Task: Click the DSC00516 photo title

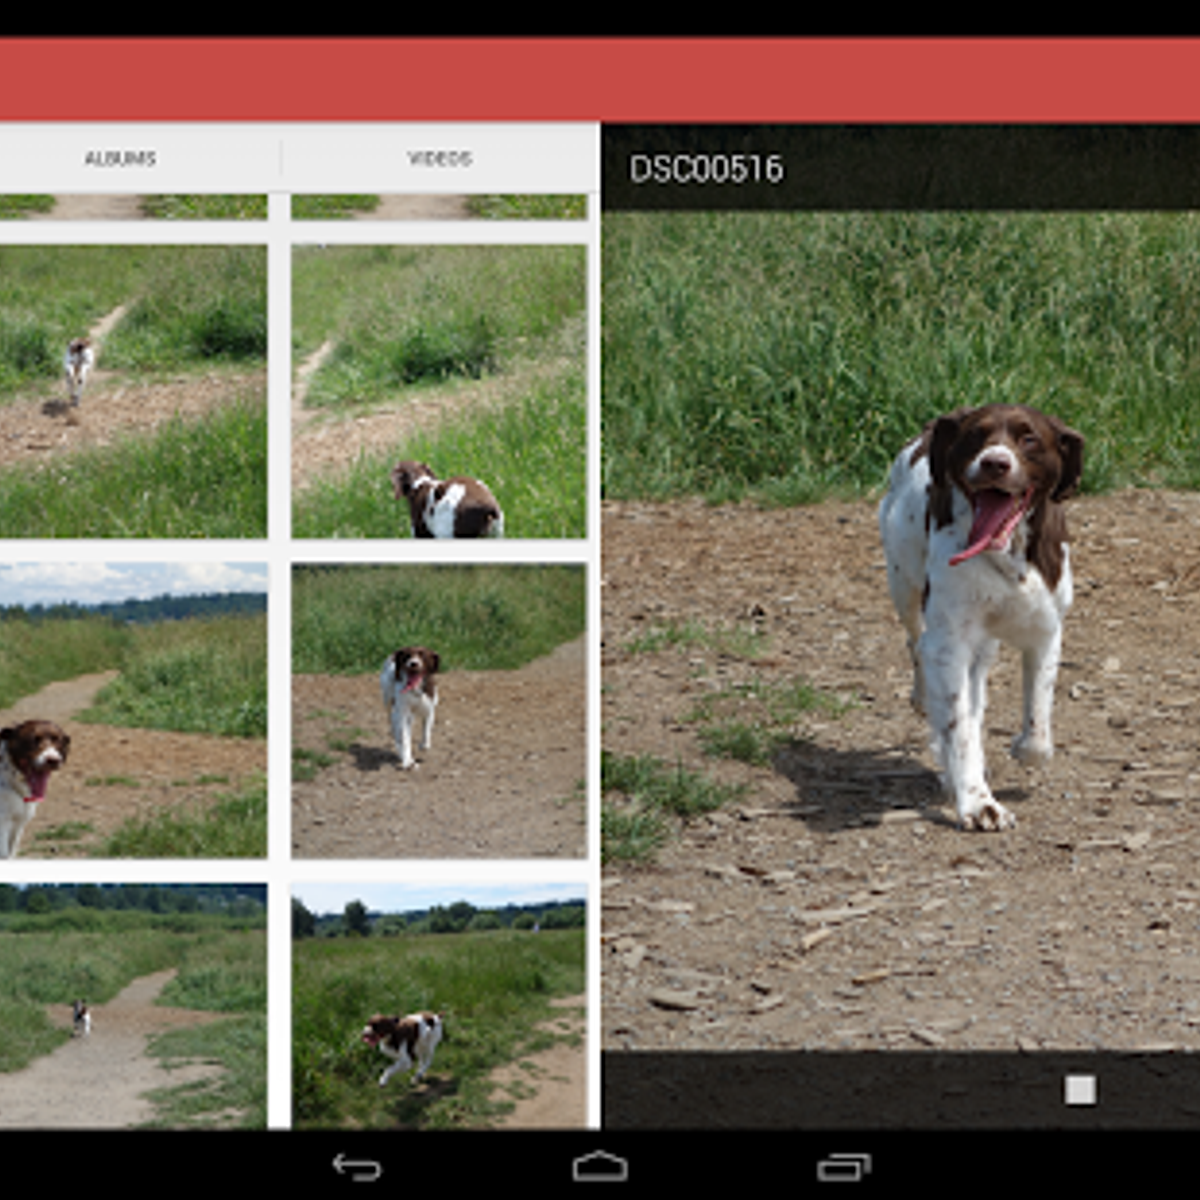Action: [706, 169]
